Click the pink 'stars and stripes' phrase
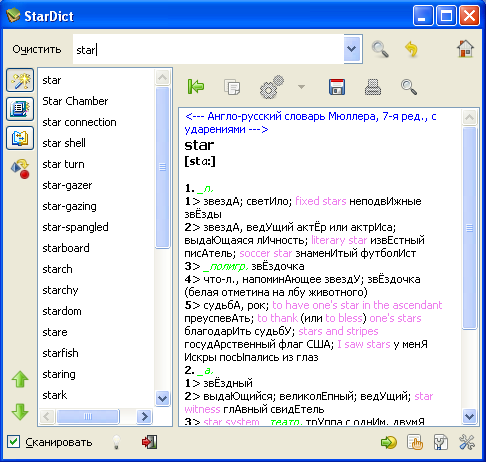 pos(338,331)
